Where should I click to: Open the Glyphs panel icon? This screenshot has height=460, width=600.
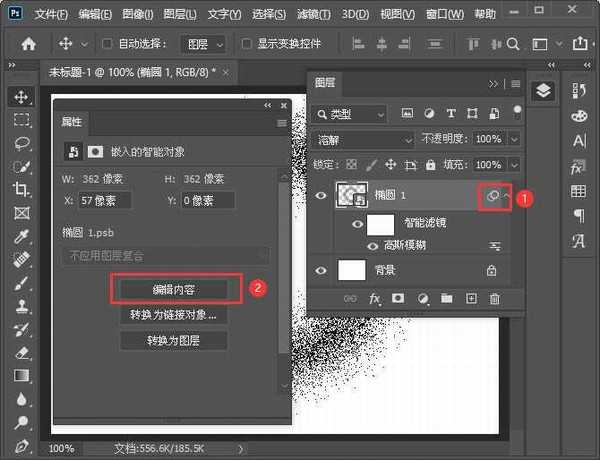pyautogui.click(x=578, y=241)
